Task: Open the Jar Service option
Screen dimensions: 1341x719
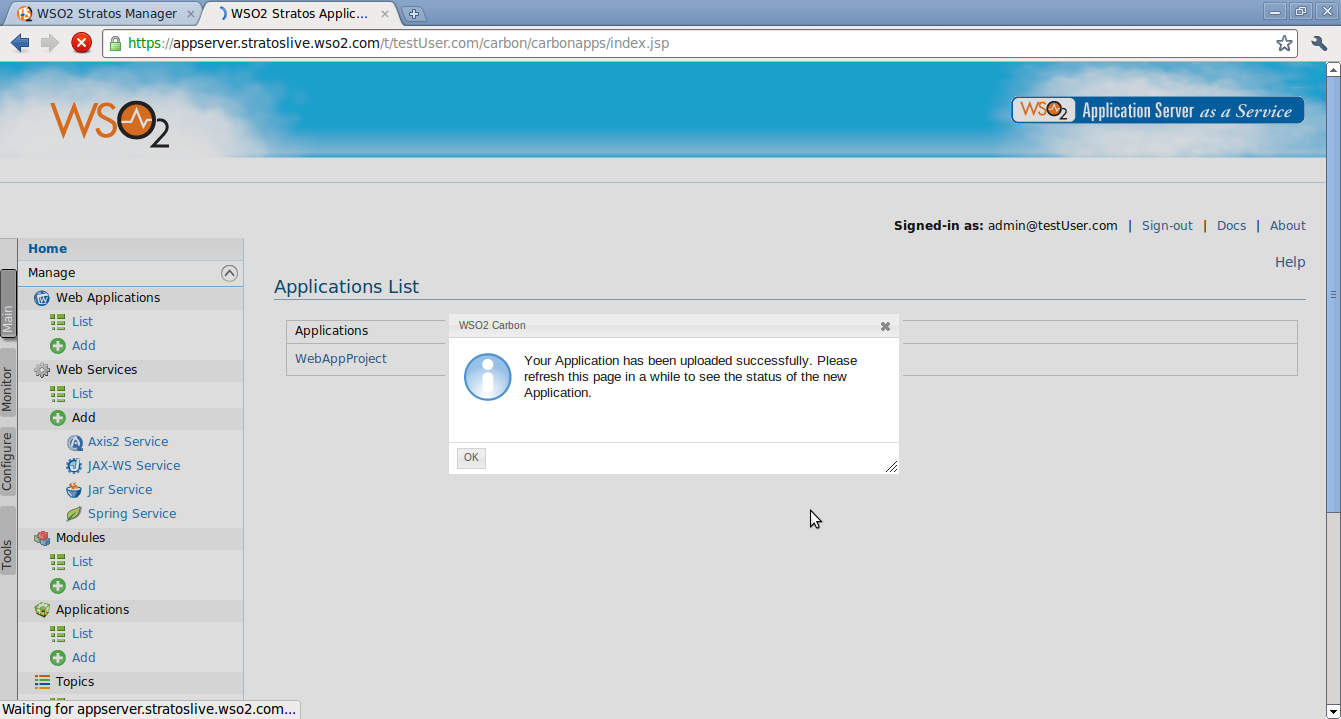Action: [120, 489]
